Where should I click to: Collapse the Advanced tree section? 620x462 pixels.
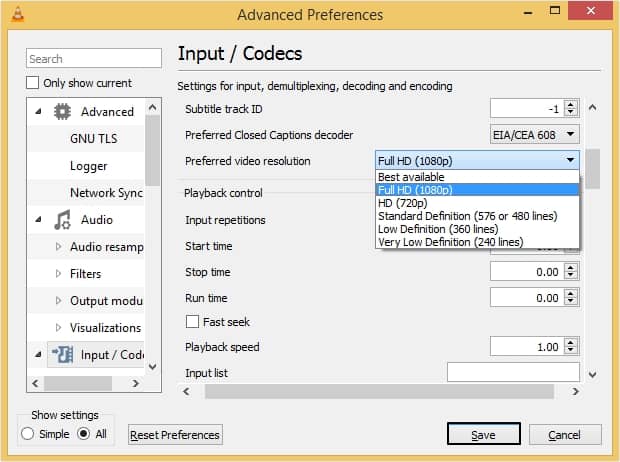pyautogui.click(x=38, y=112)
